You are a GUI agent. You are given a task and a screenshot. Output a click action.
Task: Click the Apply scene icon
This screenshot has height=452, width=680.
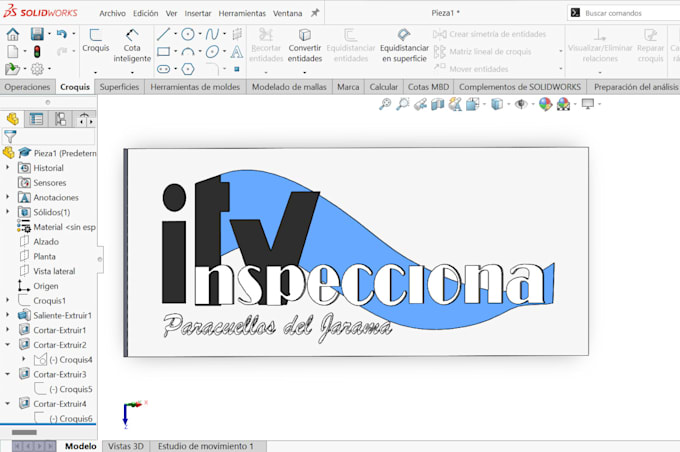pos(563,104)
